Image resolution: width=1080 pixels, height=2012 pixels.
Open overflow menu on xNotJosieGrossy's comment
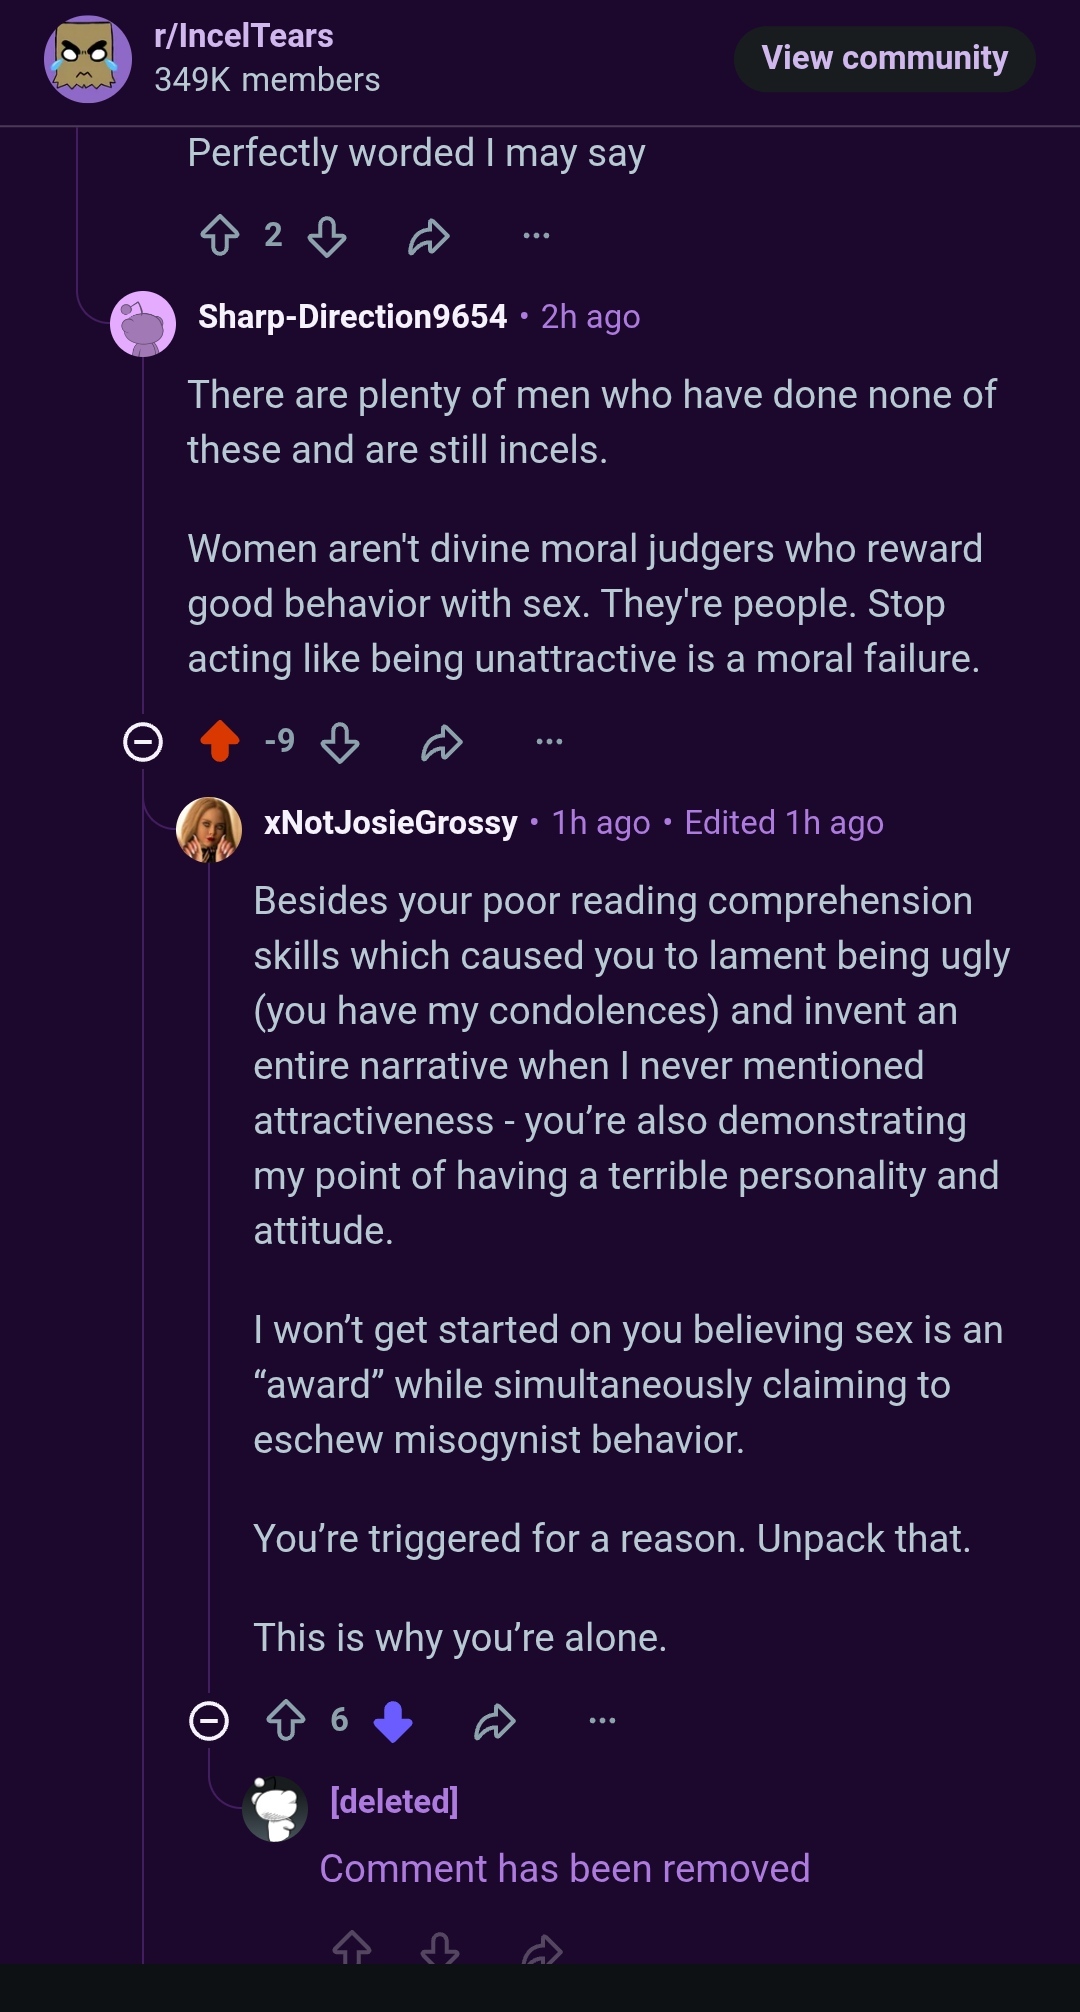(602, 1721)
